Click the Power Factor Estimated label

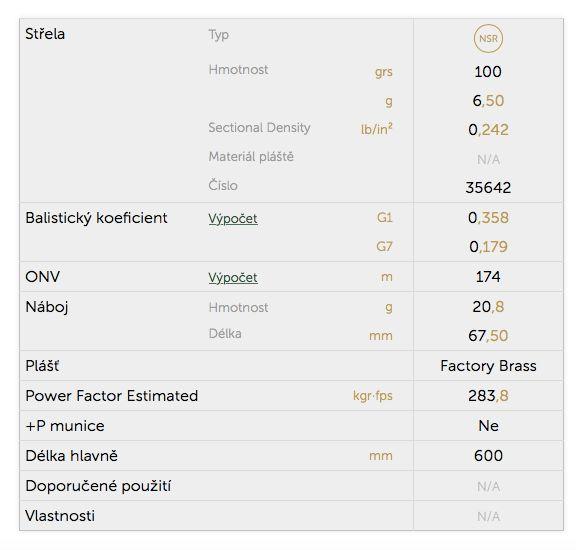[112, 396]
